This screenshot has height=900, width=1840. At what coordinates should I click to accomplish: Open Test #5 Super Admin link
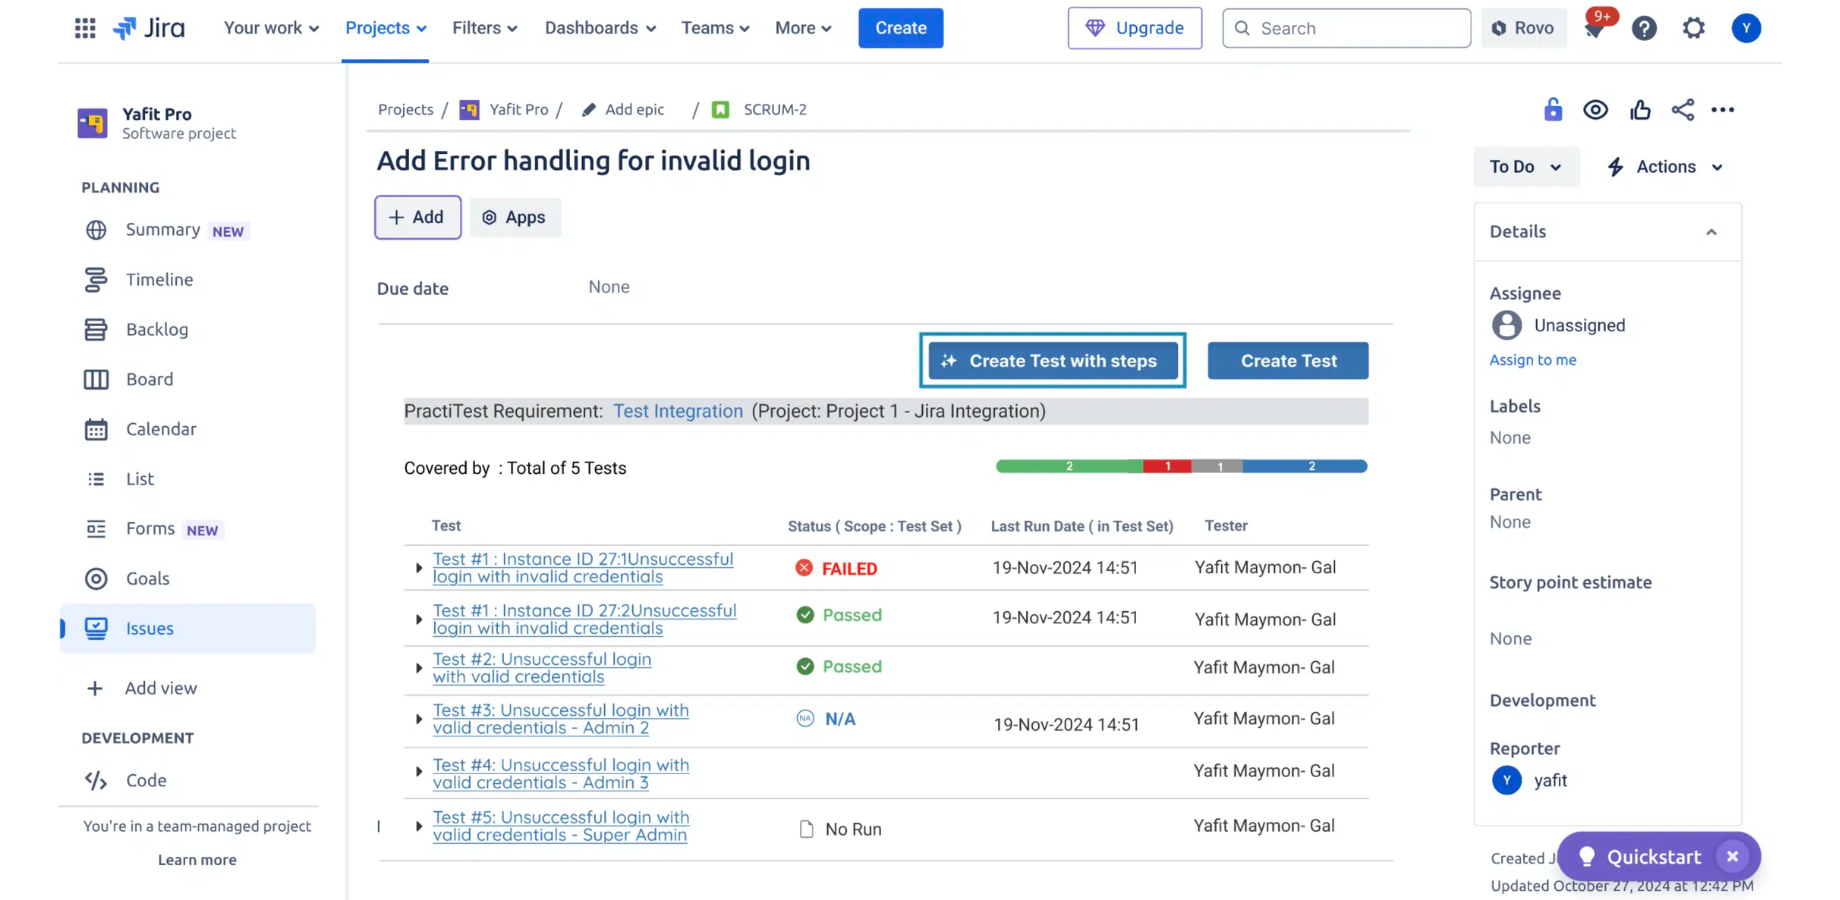coord(561,826)
